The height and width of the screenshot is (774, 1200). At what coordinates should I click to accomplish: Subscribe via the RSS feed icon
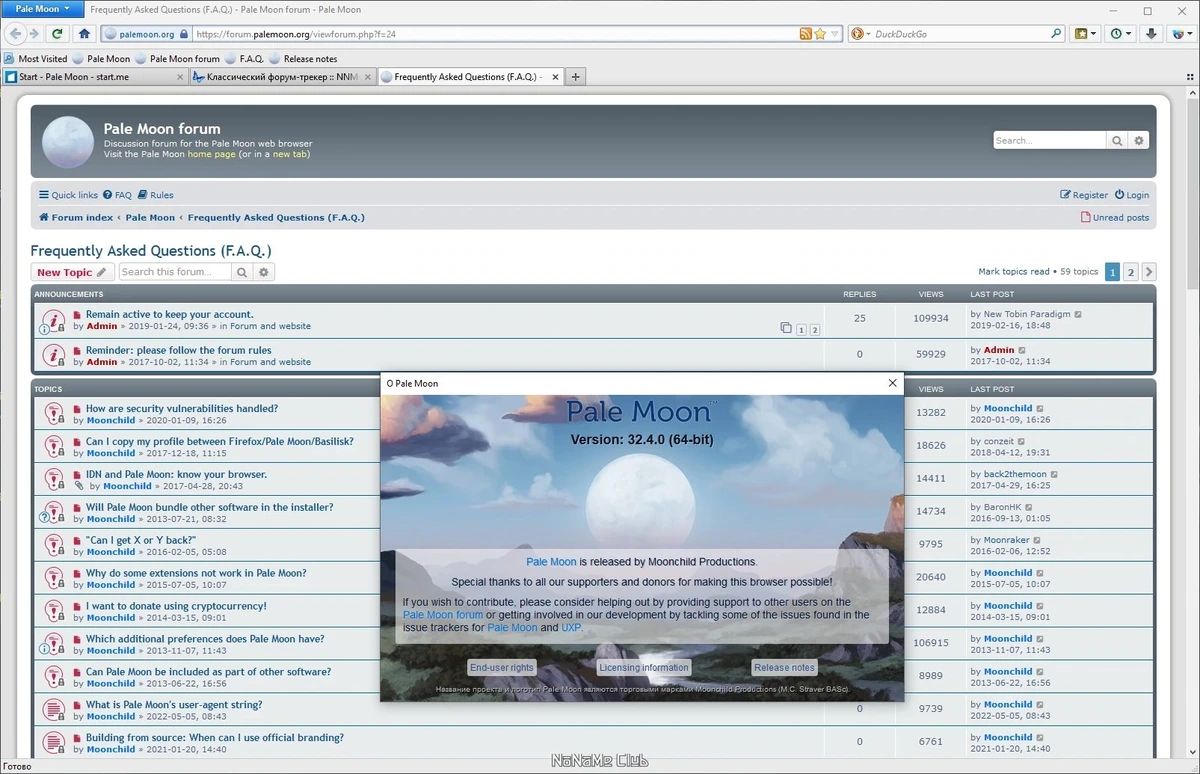click(805, 34)
